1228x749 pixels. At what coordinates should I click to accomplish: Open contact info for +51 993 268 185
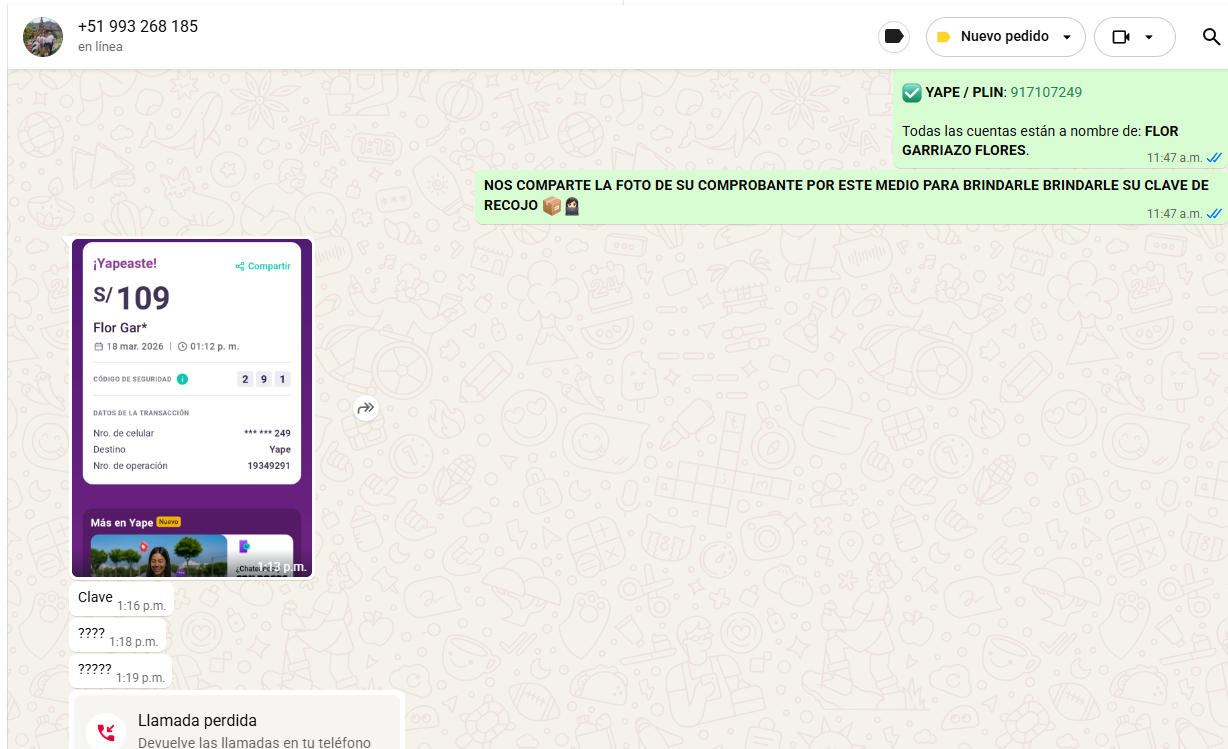pyautogui.click(x=138, y=27)
